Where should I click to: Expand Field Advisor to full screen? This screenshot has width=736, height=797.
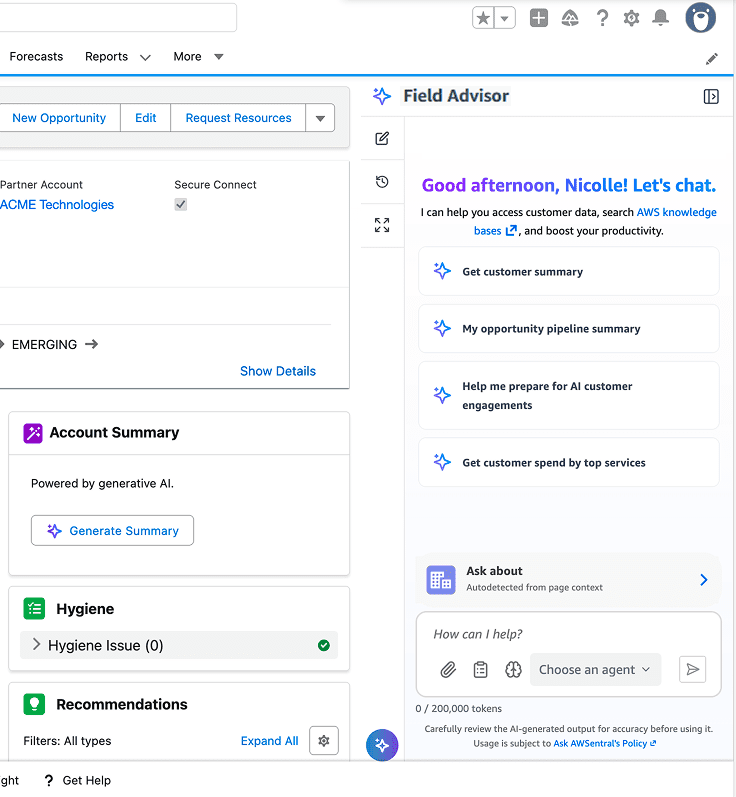click(382, 225)
